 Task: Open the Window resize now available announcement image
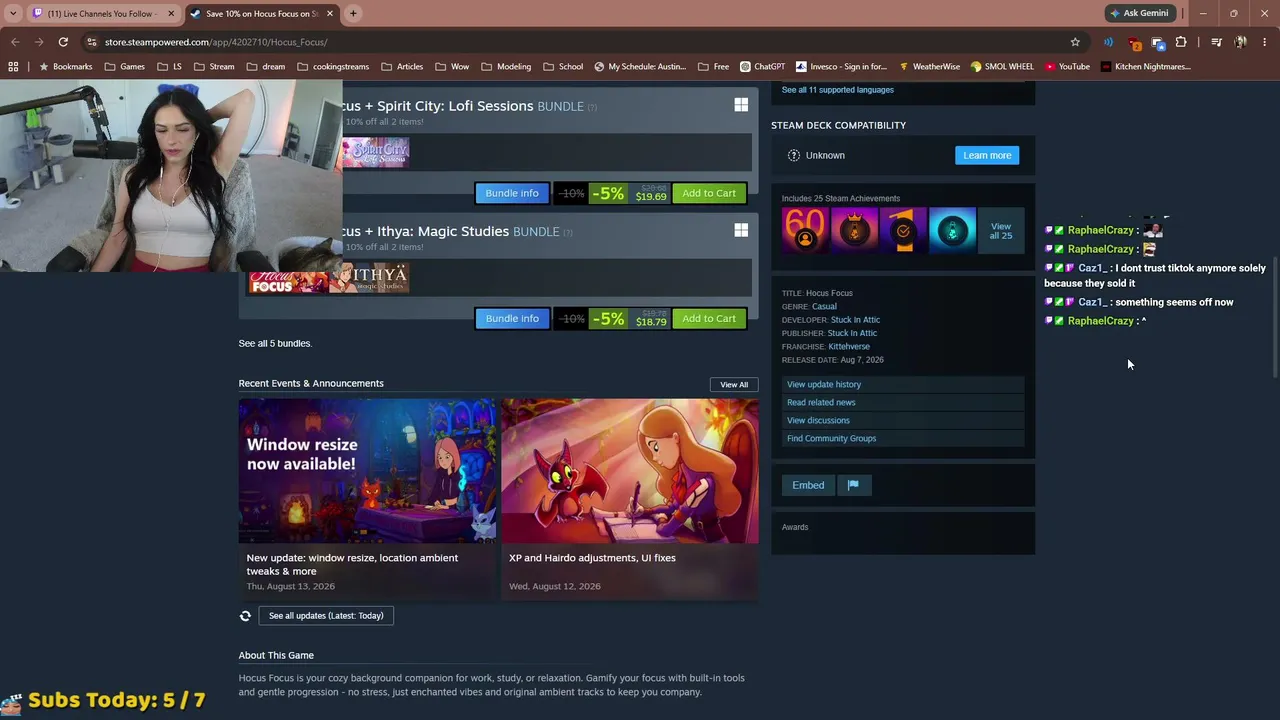click(367, 471)
